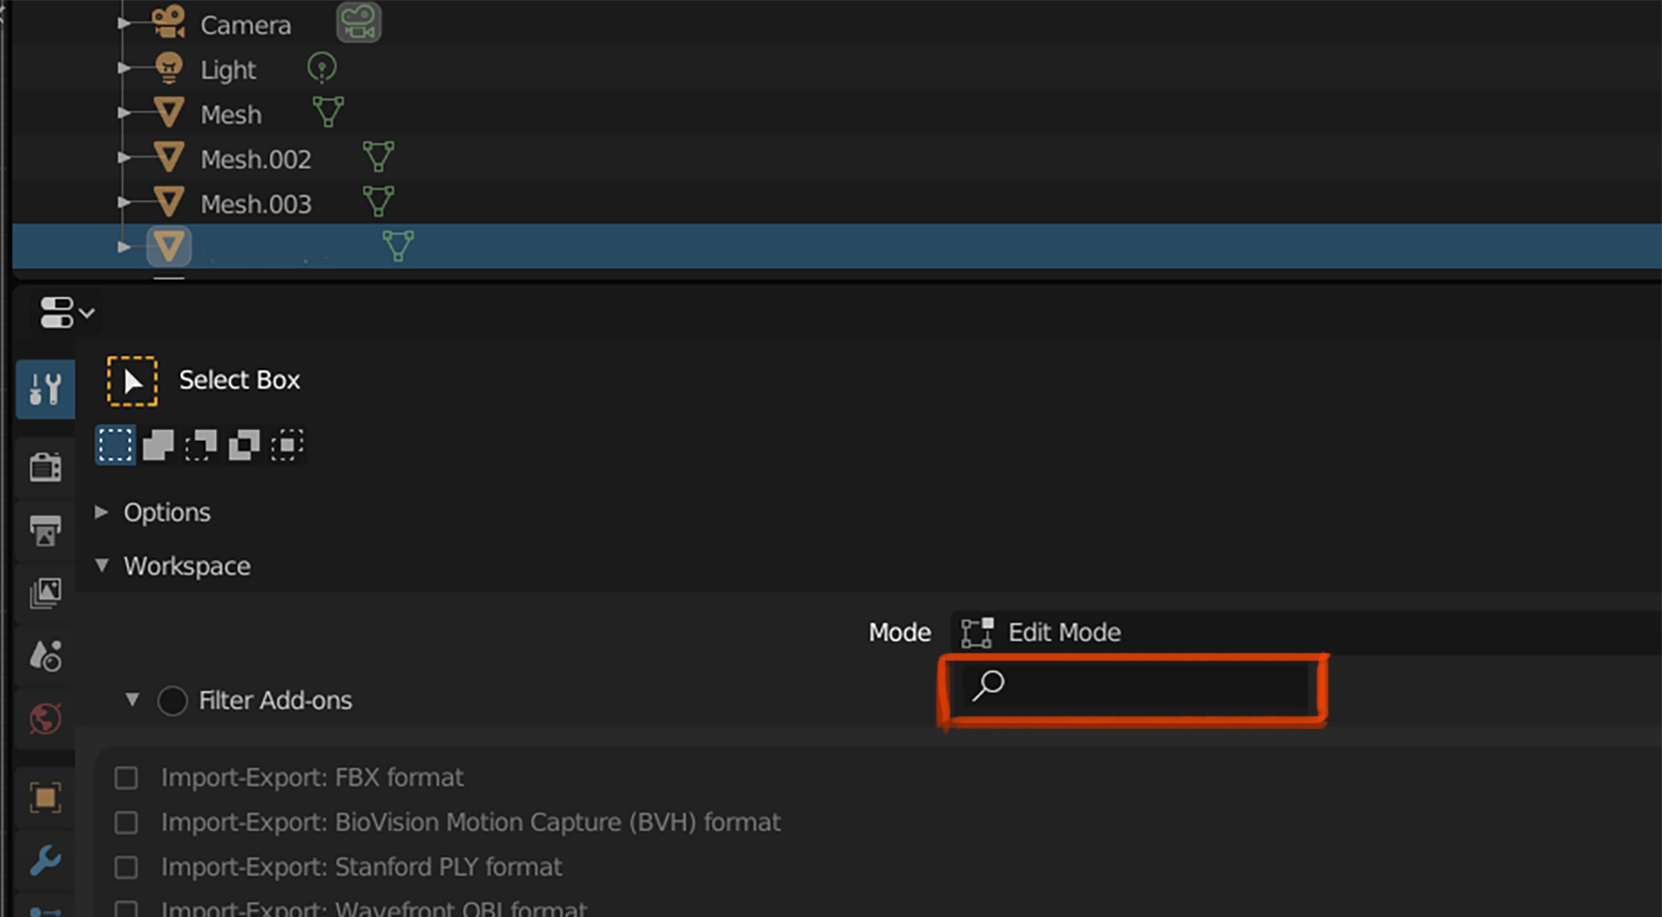
Task: Open the Output properties tab
Action: point(45,530)
